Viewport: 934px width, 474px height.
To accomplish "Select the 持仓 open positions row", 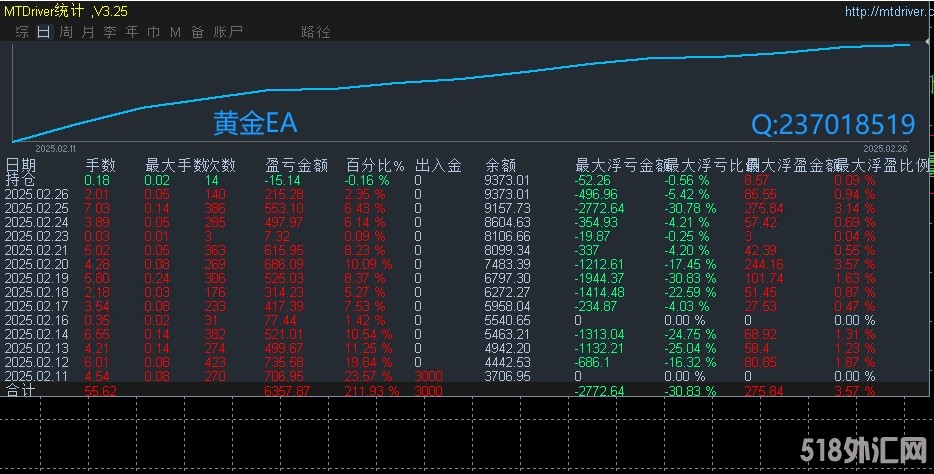I will pos(20,180).
